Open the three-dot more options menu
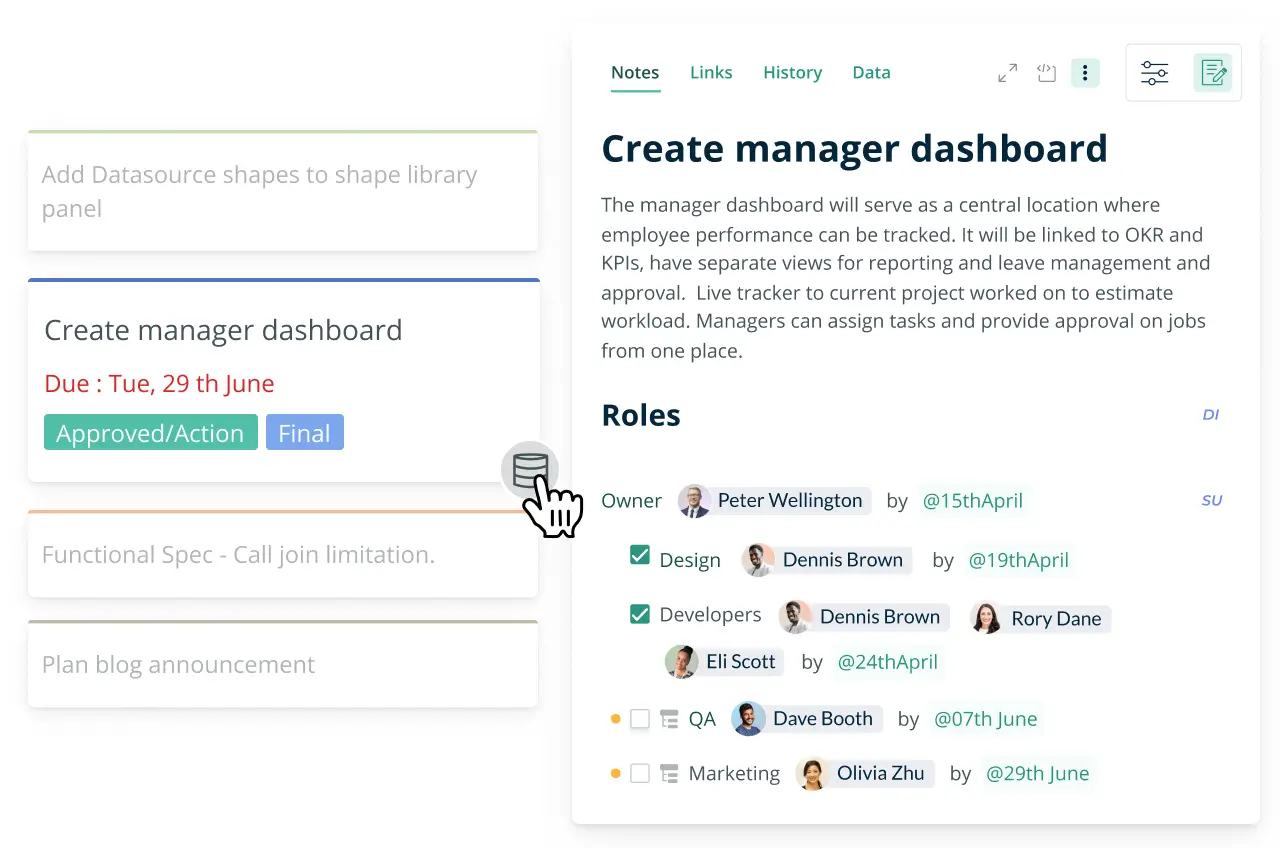Image resolution: width=1280 pixels, height=848 pixels. (1085, 73)
